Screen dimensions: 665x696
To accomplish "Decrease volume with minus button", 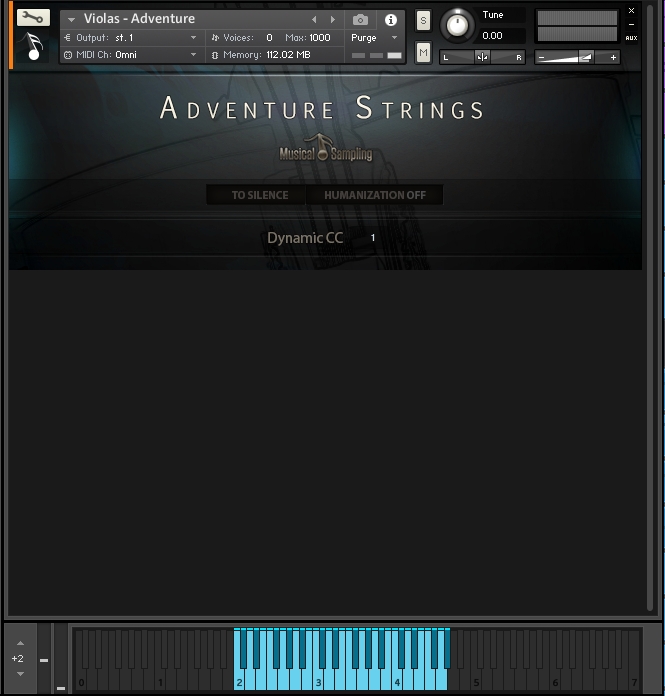I will 541,57.
